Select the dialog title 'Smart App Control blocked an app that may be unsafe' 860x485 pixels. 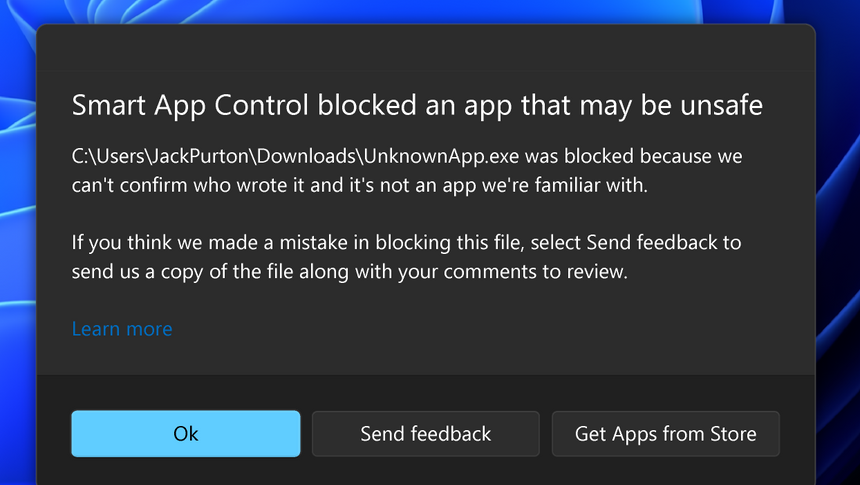(x=417, y=105)
